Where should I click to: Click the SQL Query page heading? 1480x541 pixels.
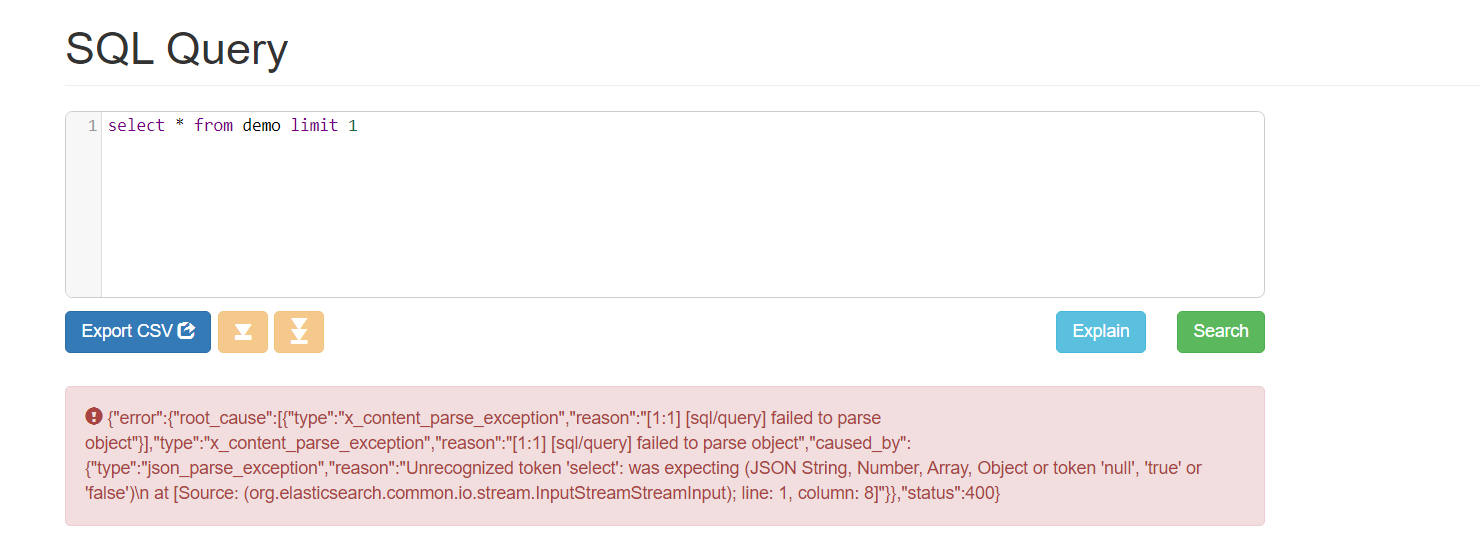point(176,48)
